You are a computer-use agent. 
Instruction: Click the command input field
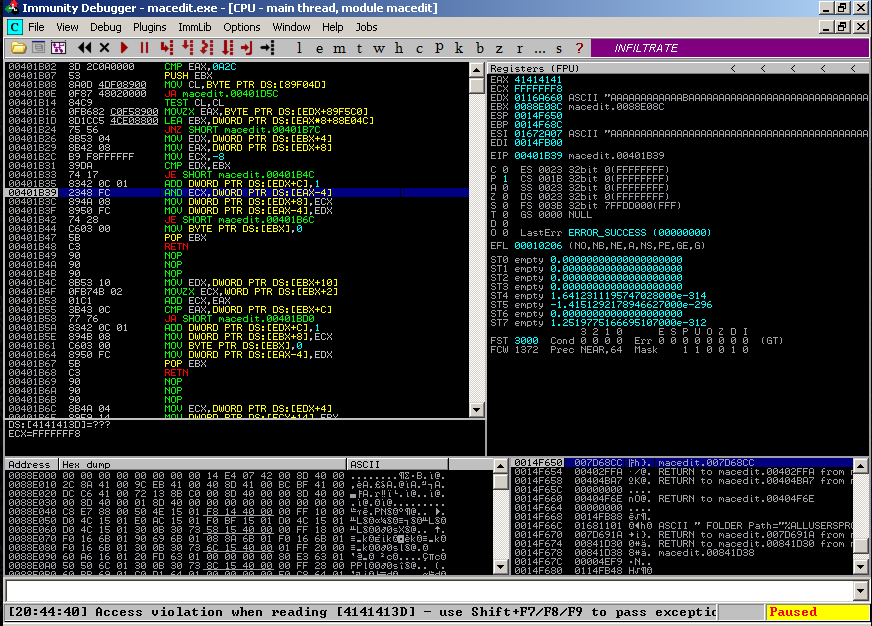[x=429, y=590]
